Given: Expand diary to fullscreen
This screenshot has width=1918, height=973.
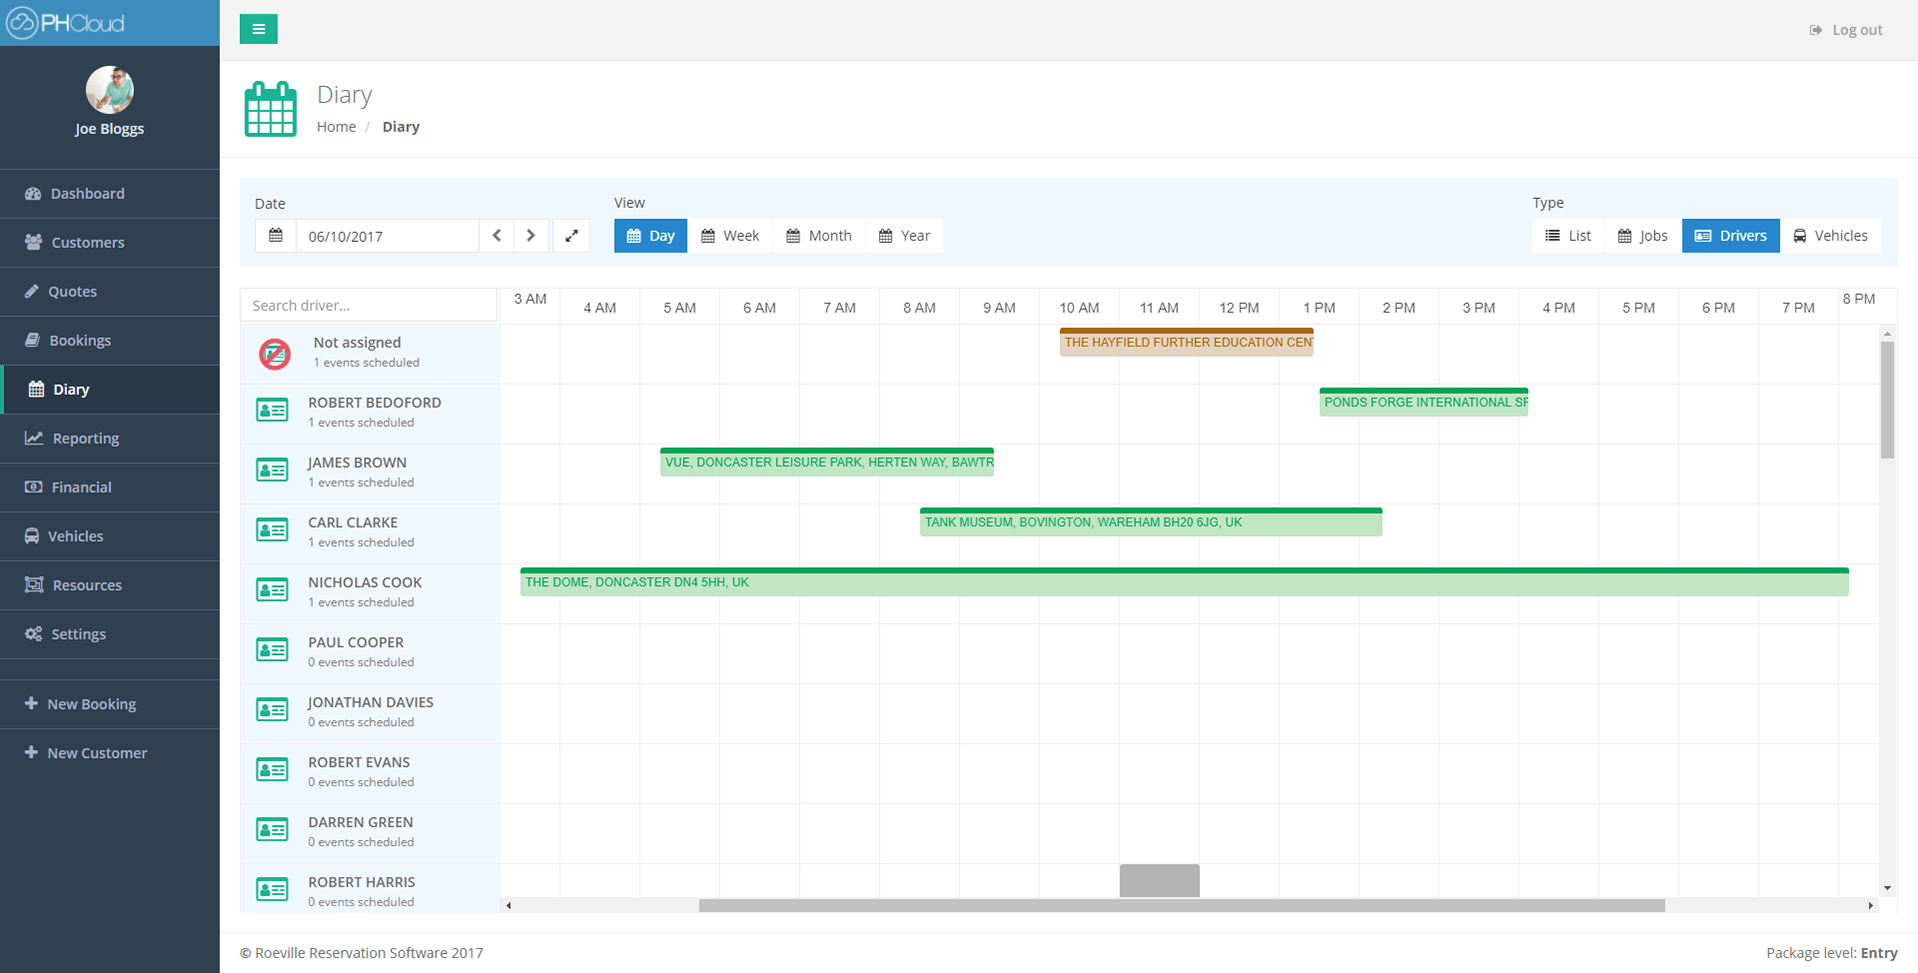Looking at the screenshot, I should point(571,236).
